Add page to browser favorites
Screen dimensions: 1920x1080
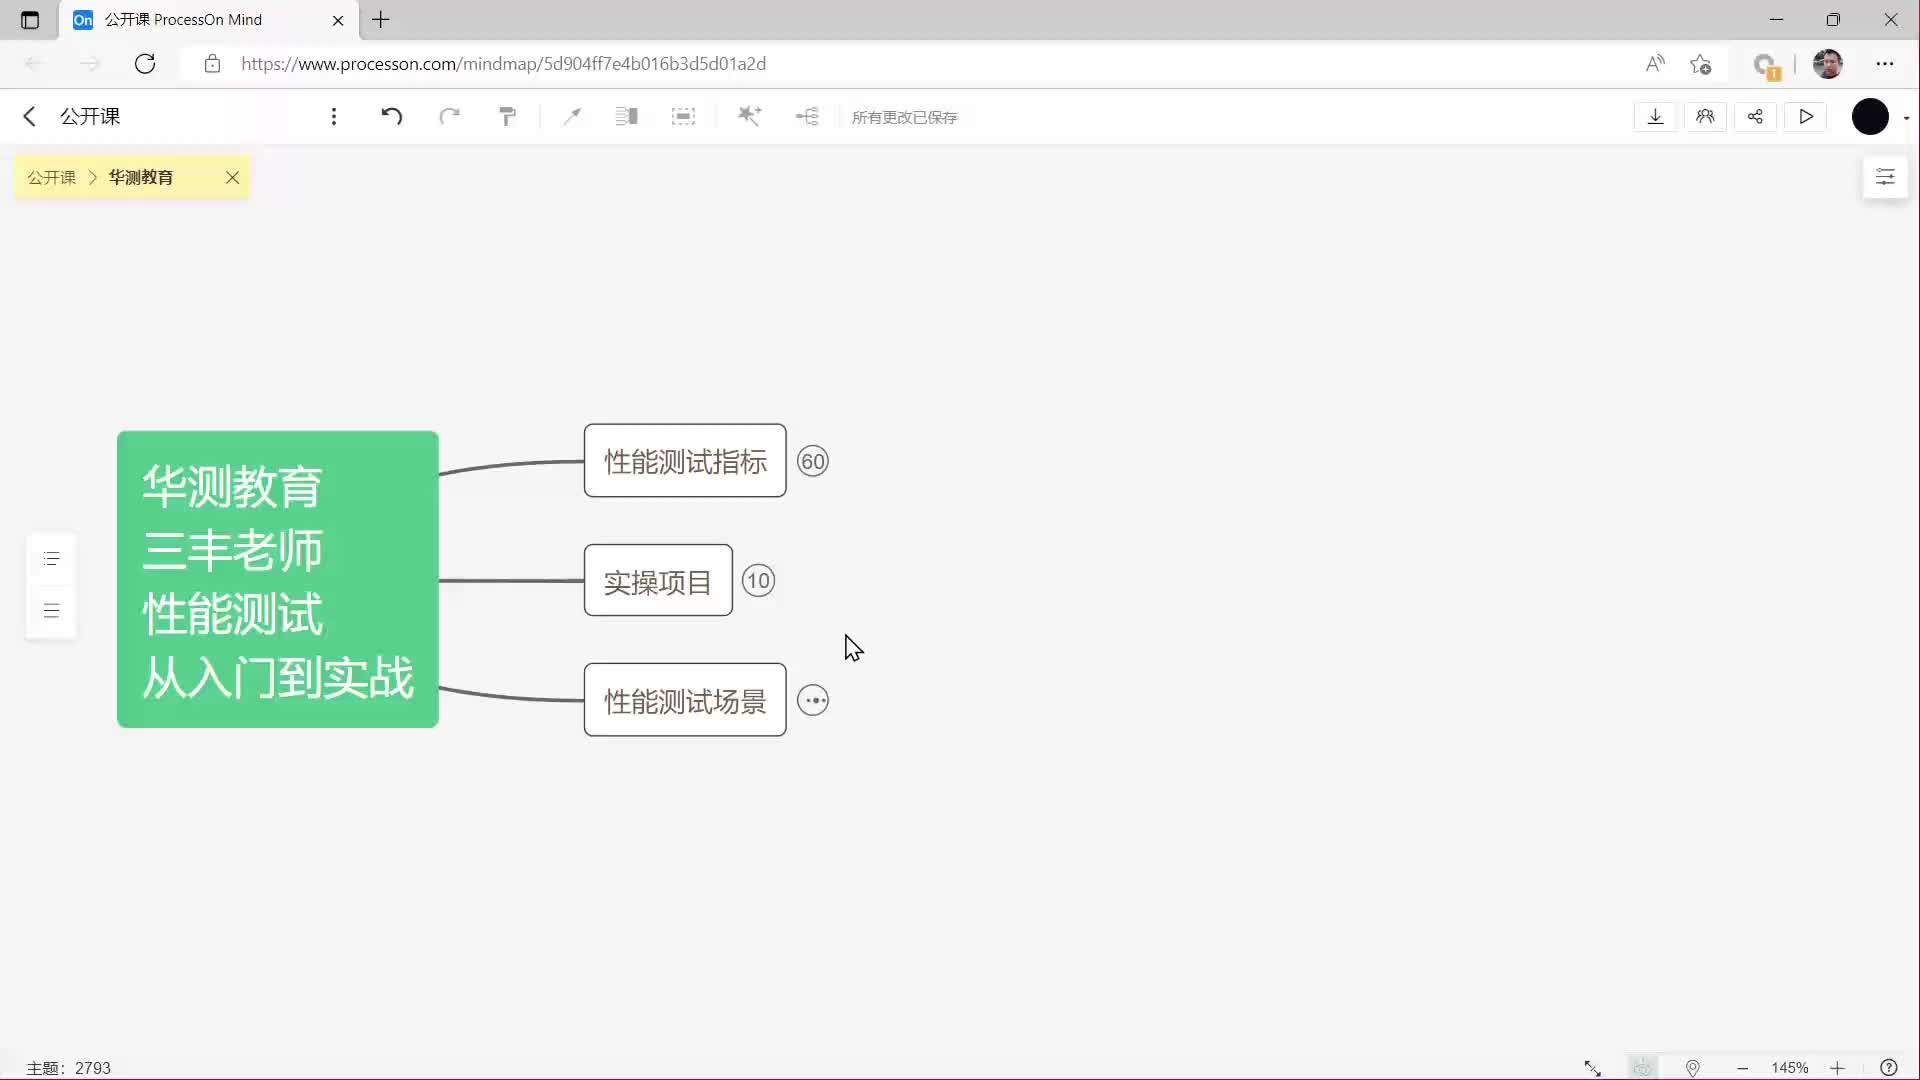(1701, 64)
